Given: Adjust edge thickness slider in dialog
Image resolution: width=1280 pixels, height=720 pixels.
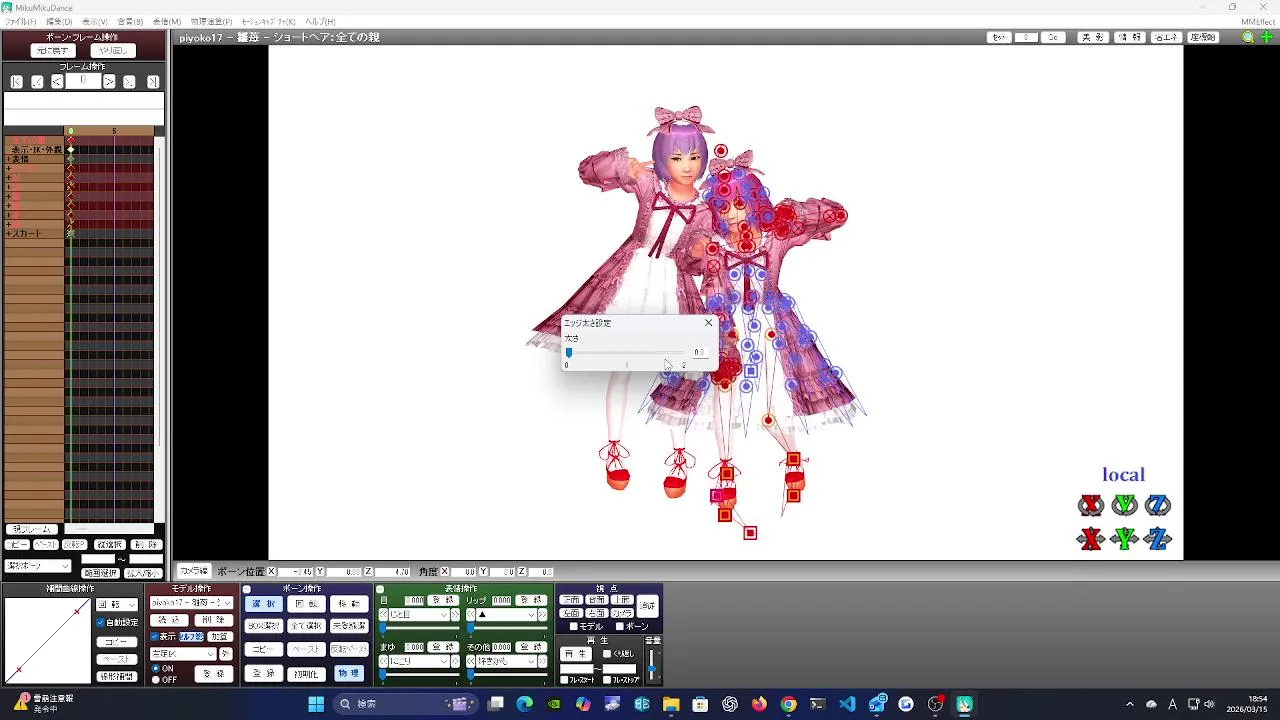Looking at the screenshot, I should [x=626, y=352].
